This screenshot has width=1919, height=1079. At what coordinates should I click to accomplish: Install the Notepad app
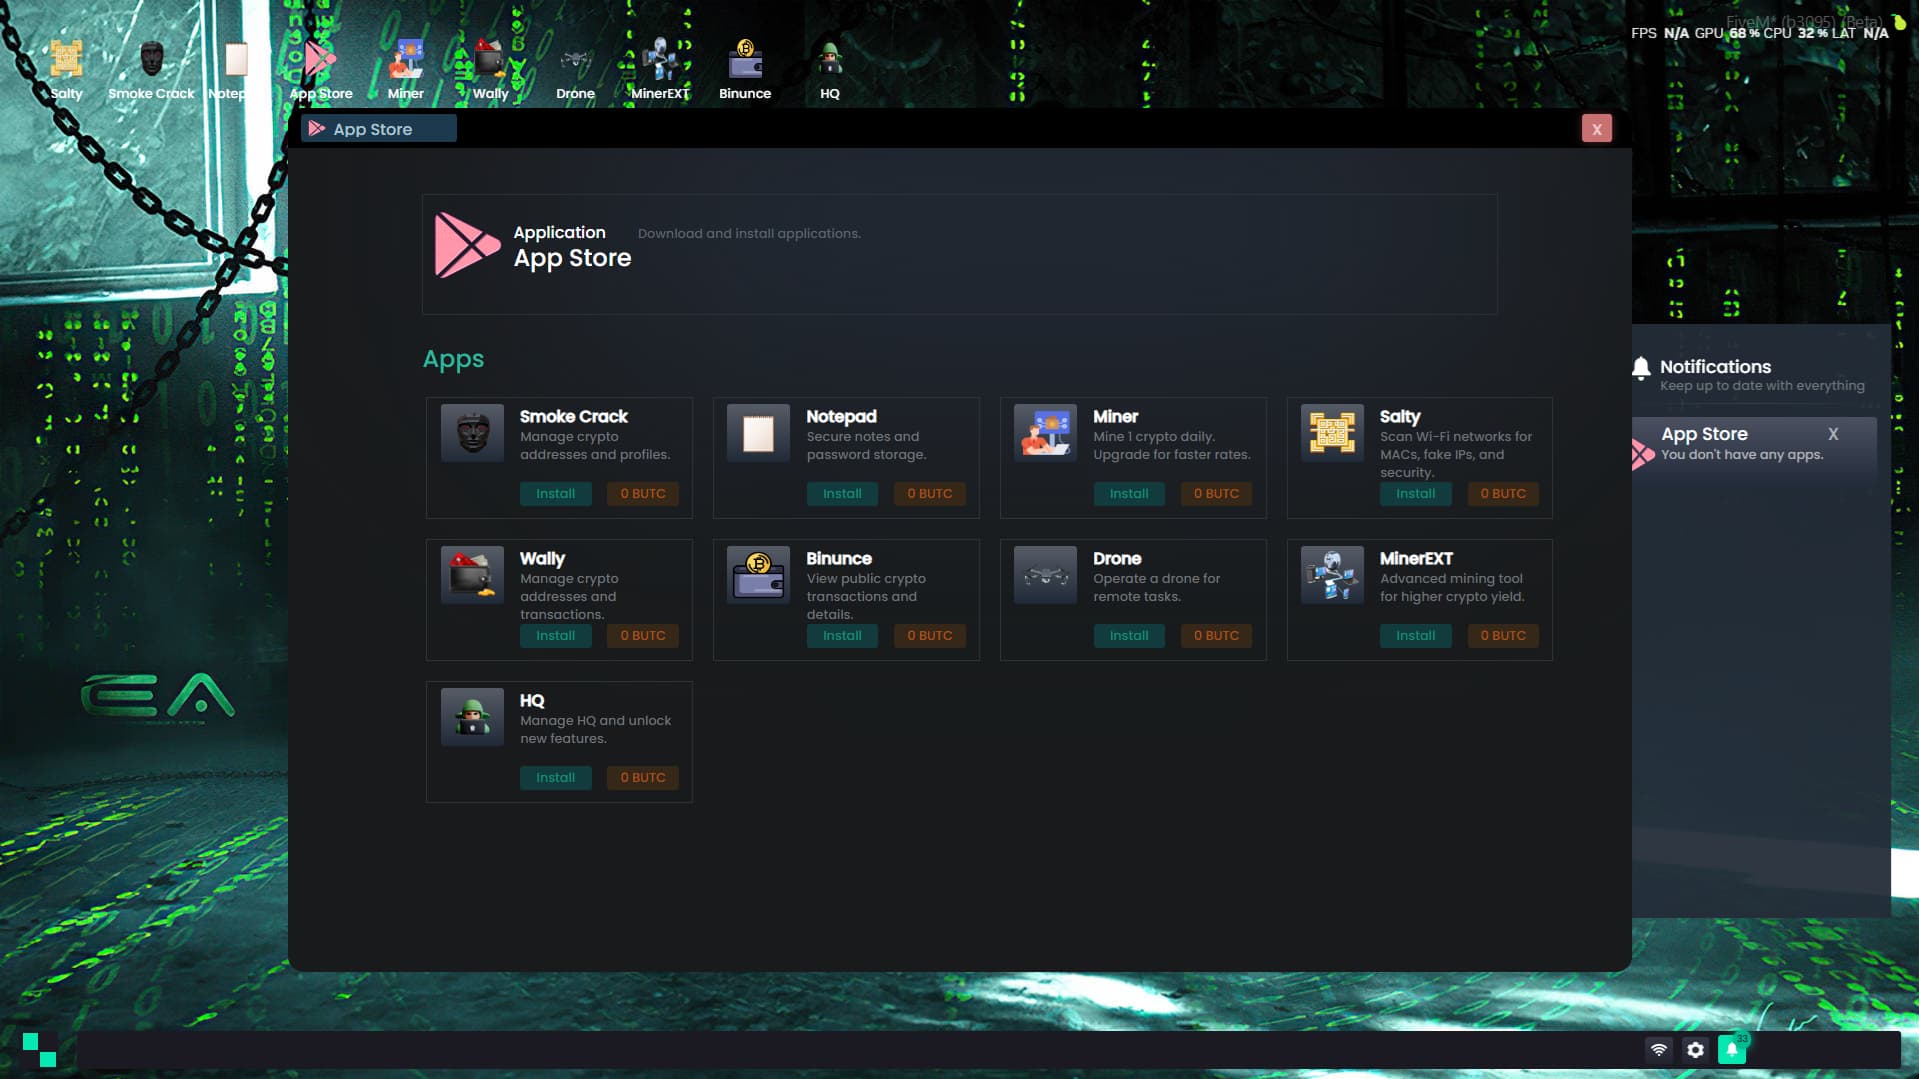coord(842,493)
